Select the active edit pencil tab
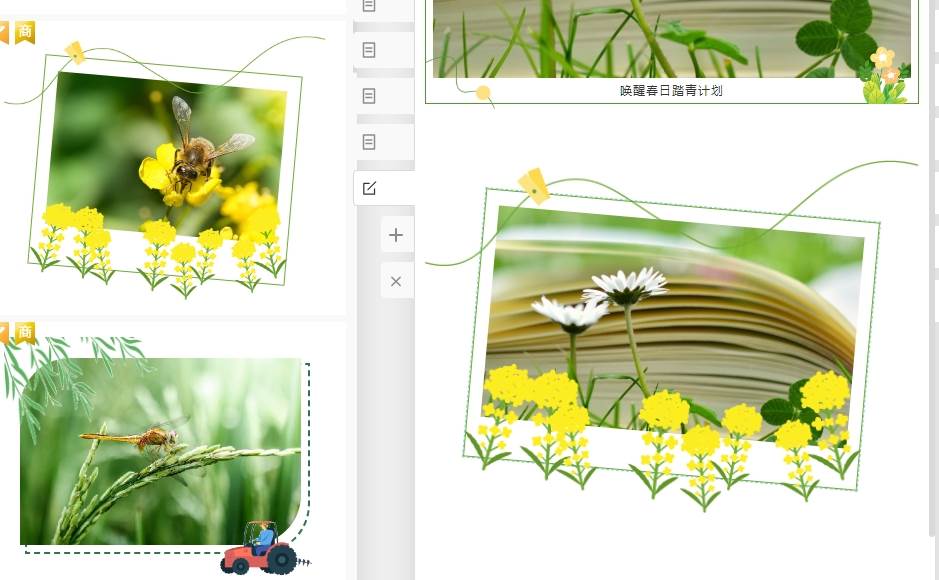This screenshot has width=939, height=580. click(x=369, y=188)
